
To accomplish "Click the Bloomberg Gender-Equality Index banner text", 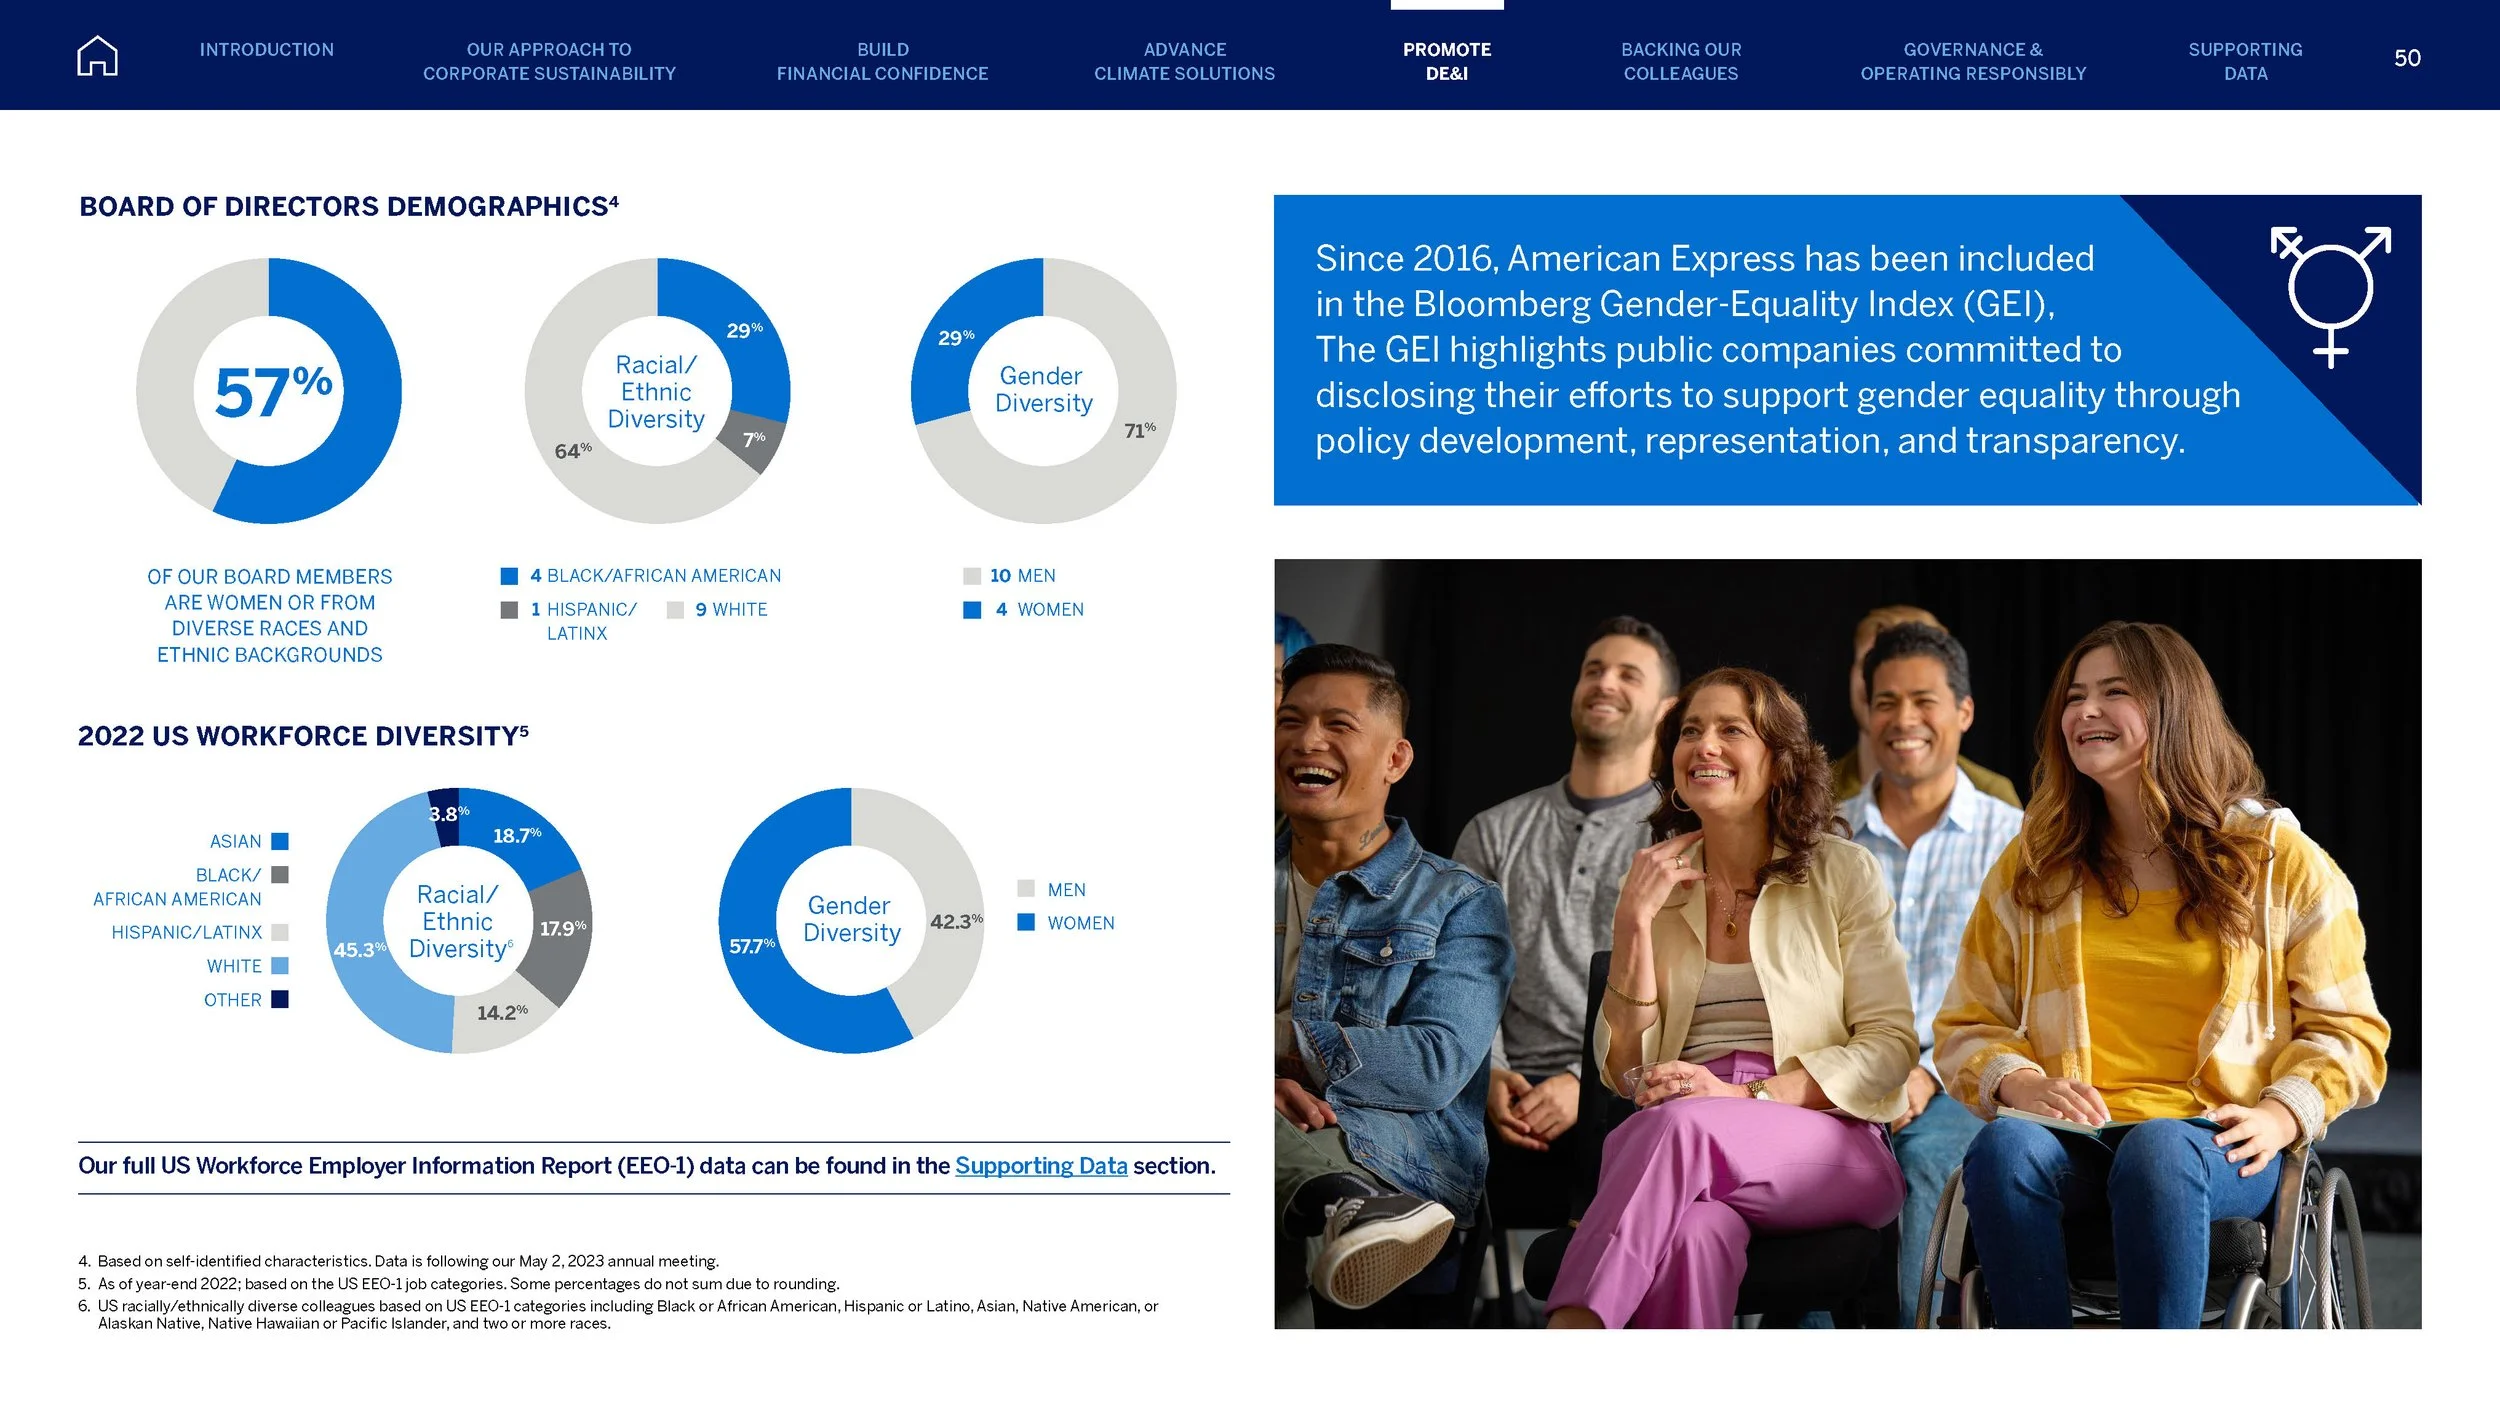I will (x=1777, y=349).
